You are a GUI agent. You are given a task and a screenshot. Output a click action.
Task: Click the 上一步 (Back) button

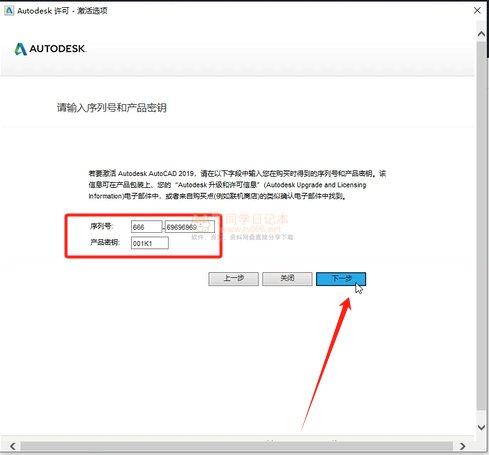(x=233, y=279)
